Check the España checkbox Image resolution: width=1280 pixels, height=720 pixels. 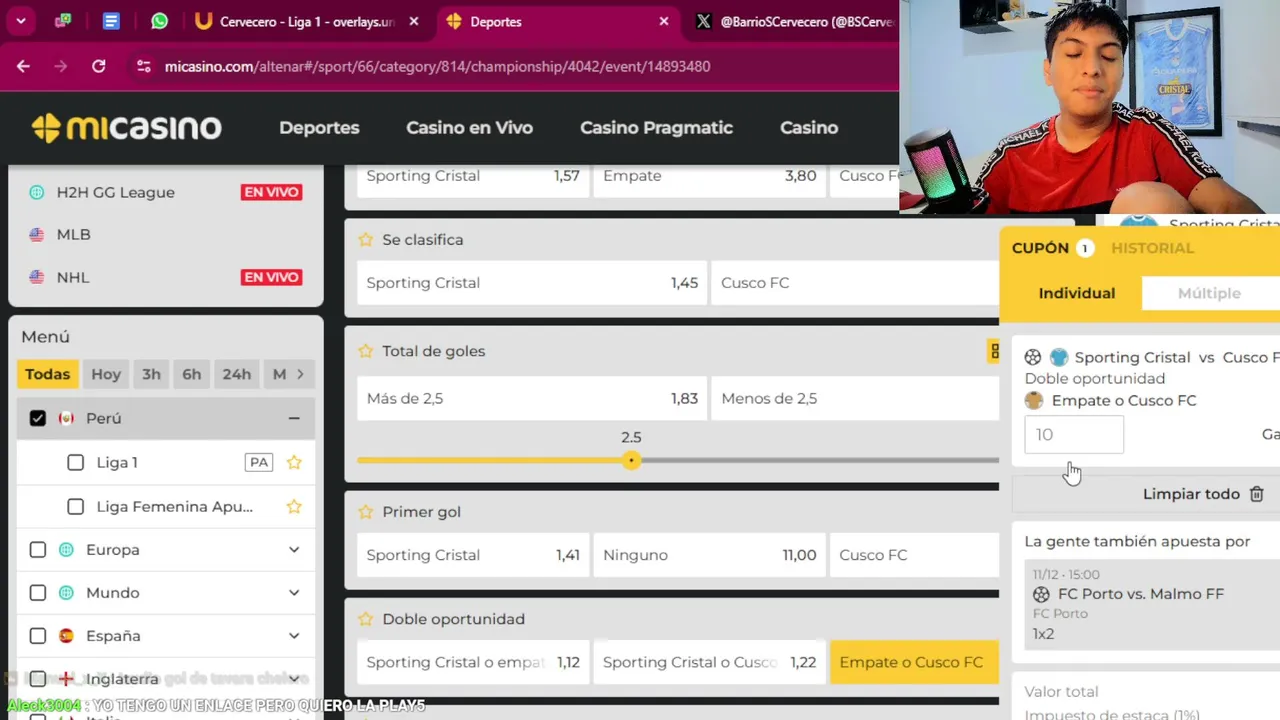tap(38, 636)
